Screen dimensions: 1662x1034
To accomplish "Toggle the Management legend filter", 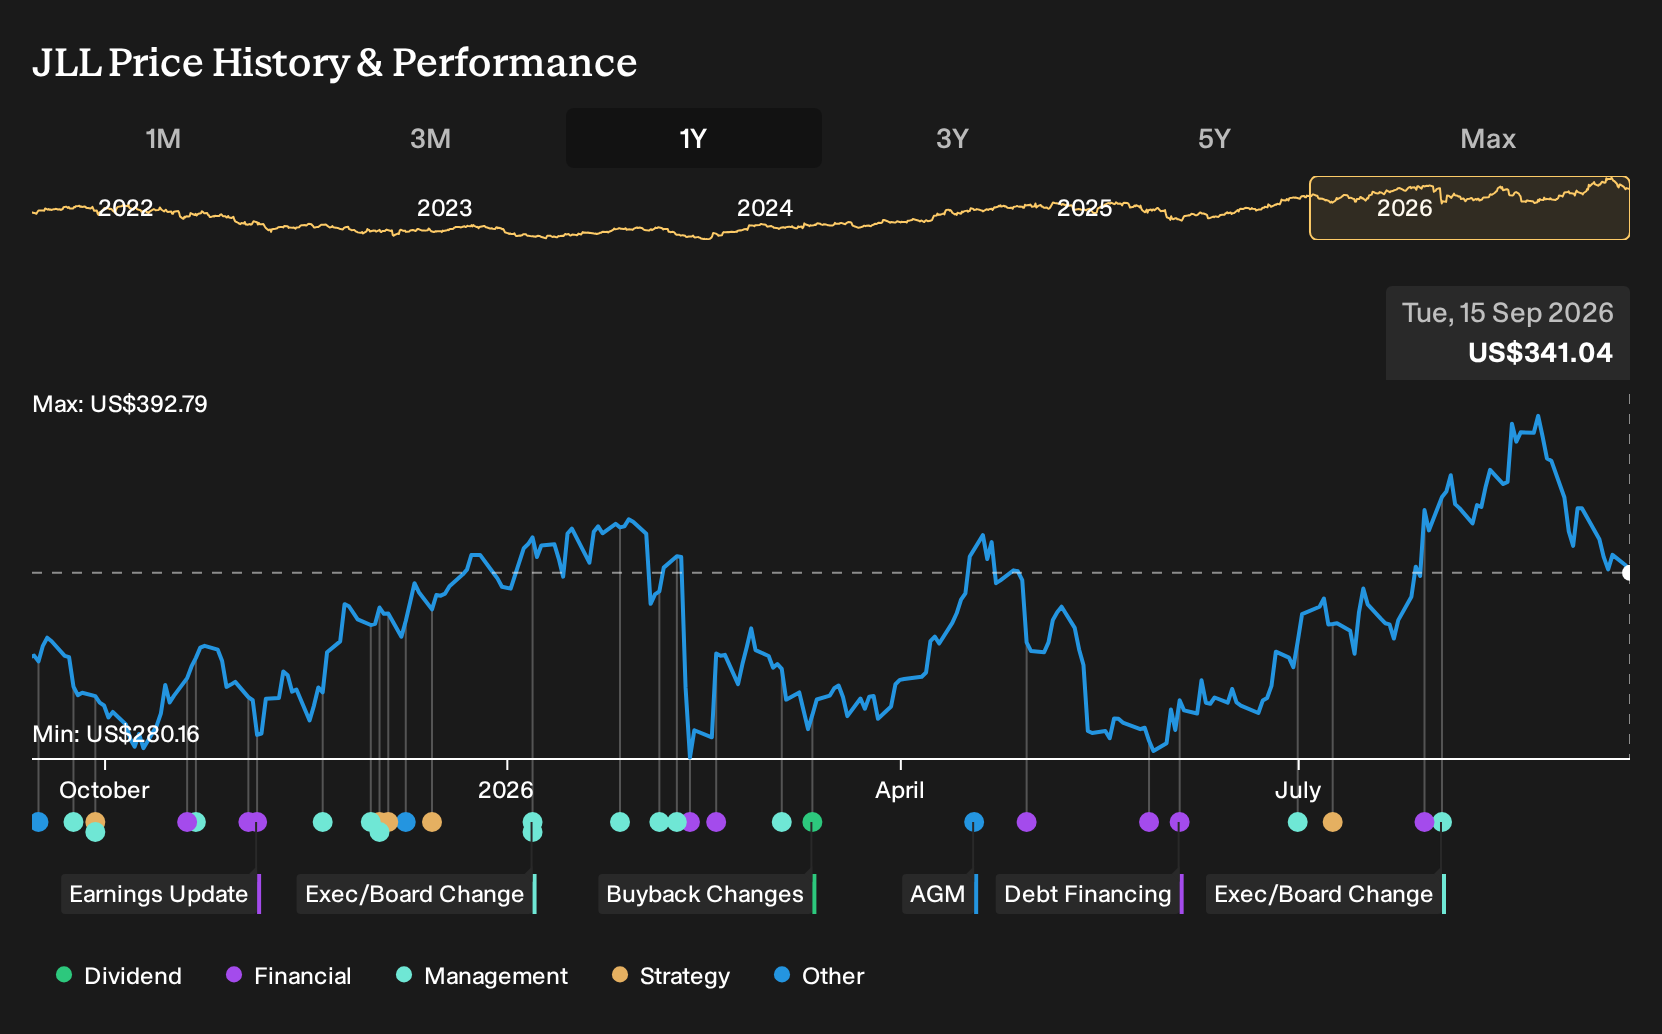I will coord(482,976).
